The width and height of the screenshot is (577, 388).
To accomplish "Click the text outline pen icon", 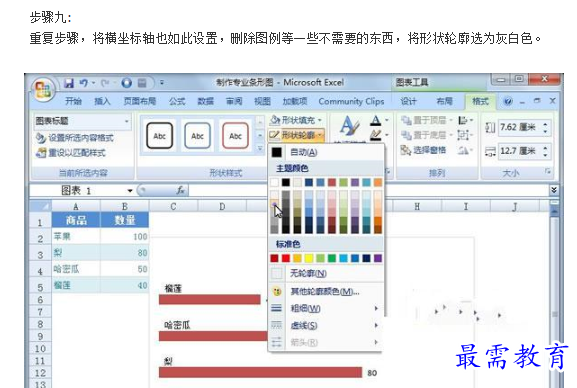I will click(x=375, y=135).
